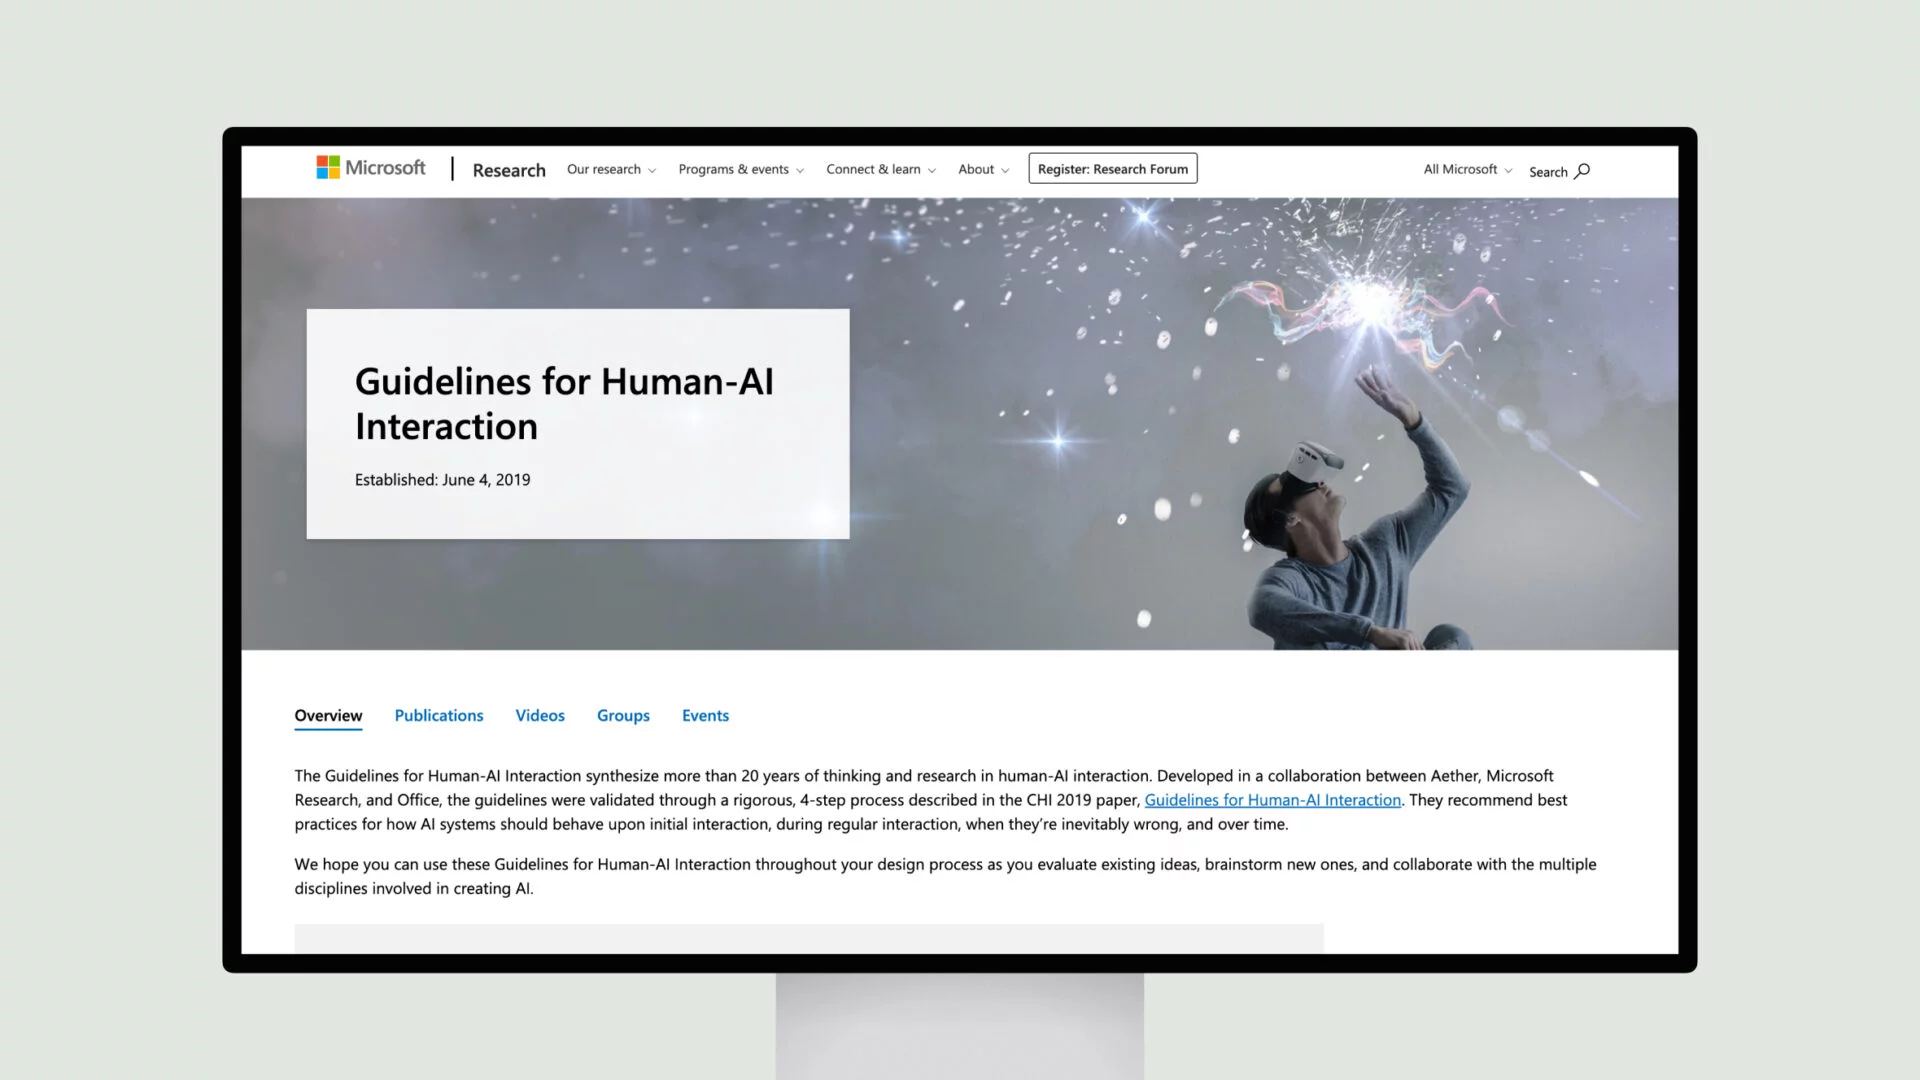Click the Microsoft logo icon
The width and height of the screenshot is (1920, 1080).
[327, 167]
